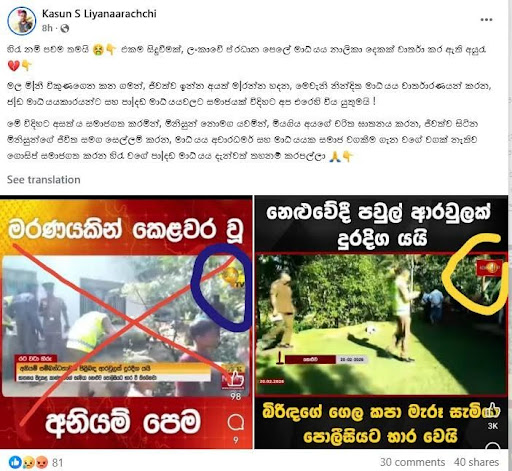Click the blue like reaction icon
The image size is (512, 471).
[x=14, y=462]
